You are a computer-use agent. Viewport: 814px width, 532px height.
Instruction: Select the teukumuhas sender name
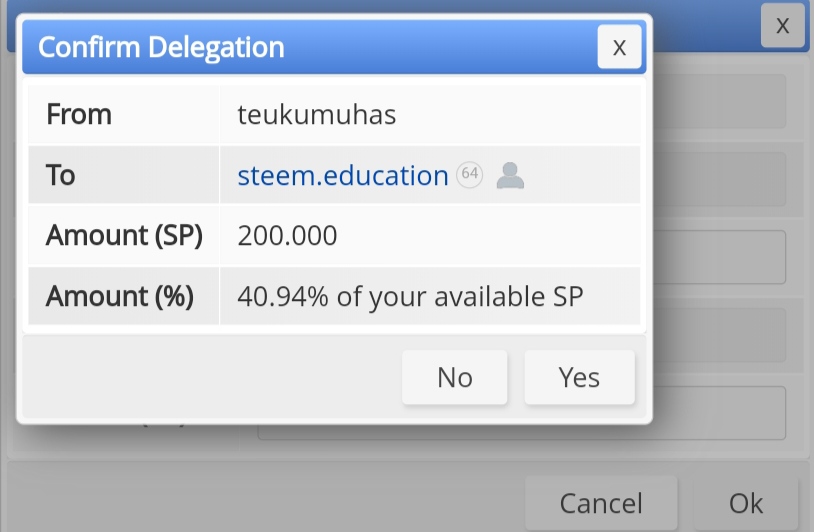pyautogui.click(x=317, y=115)
